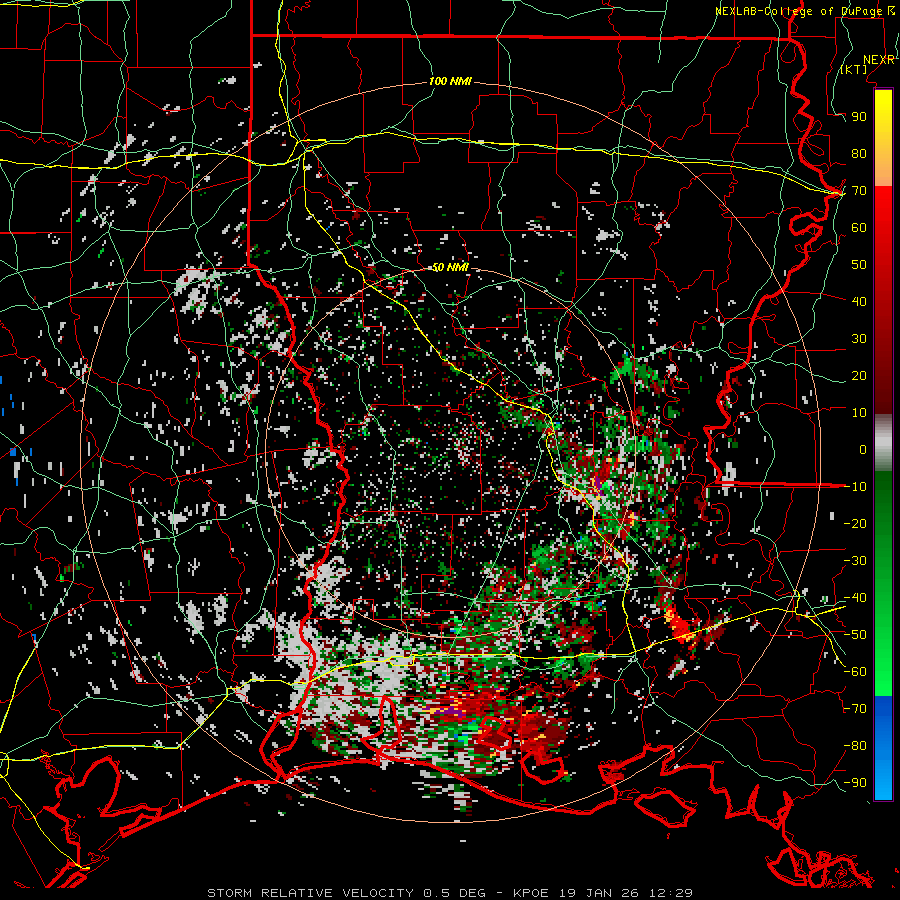The image size is (900, 900).
Task: Click the 50 NMI range ring label
Action: (x=450, y=267)
